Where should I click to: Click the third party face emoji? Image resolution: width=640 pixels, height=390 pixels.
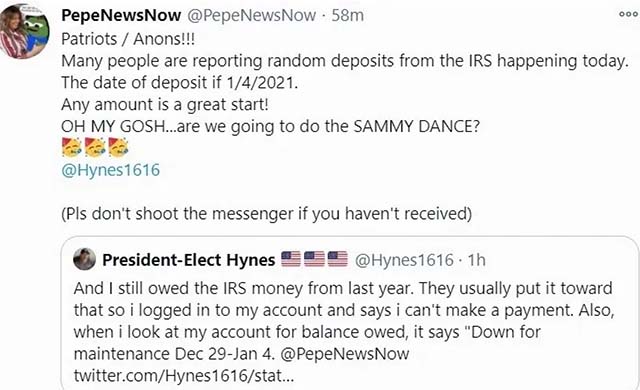118,148
